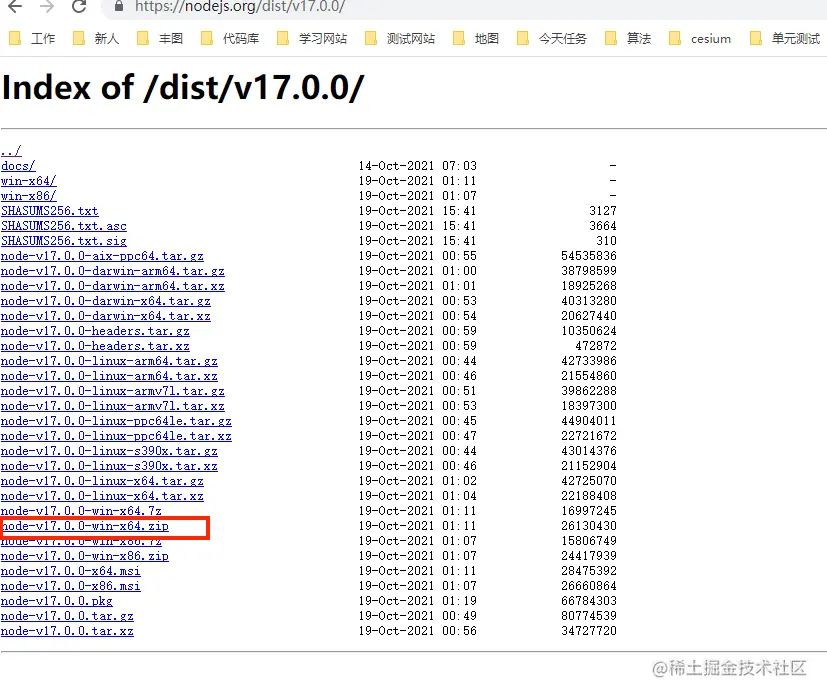Screen dimensions: 827x698
Task: Open the cesium bookmark folder
Action: click(x=700, y=39)
